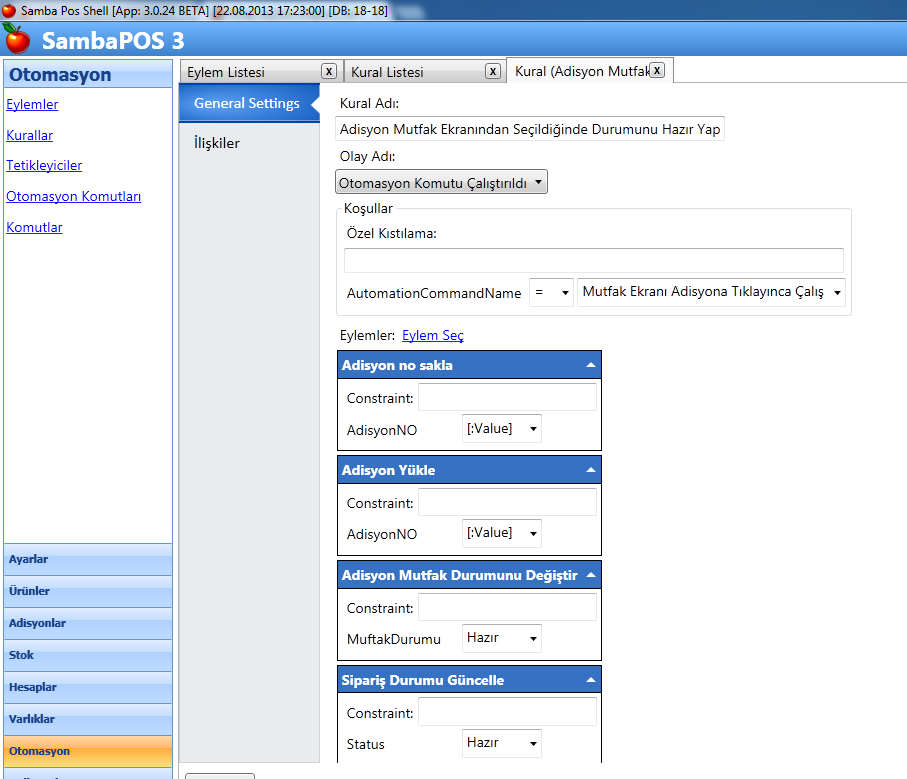Click the Özel Kısıtlama input field
The image size is (907, 779).
(593, 260)
